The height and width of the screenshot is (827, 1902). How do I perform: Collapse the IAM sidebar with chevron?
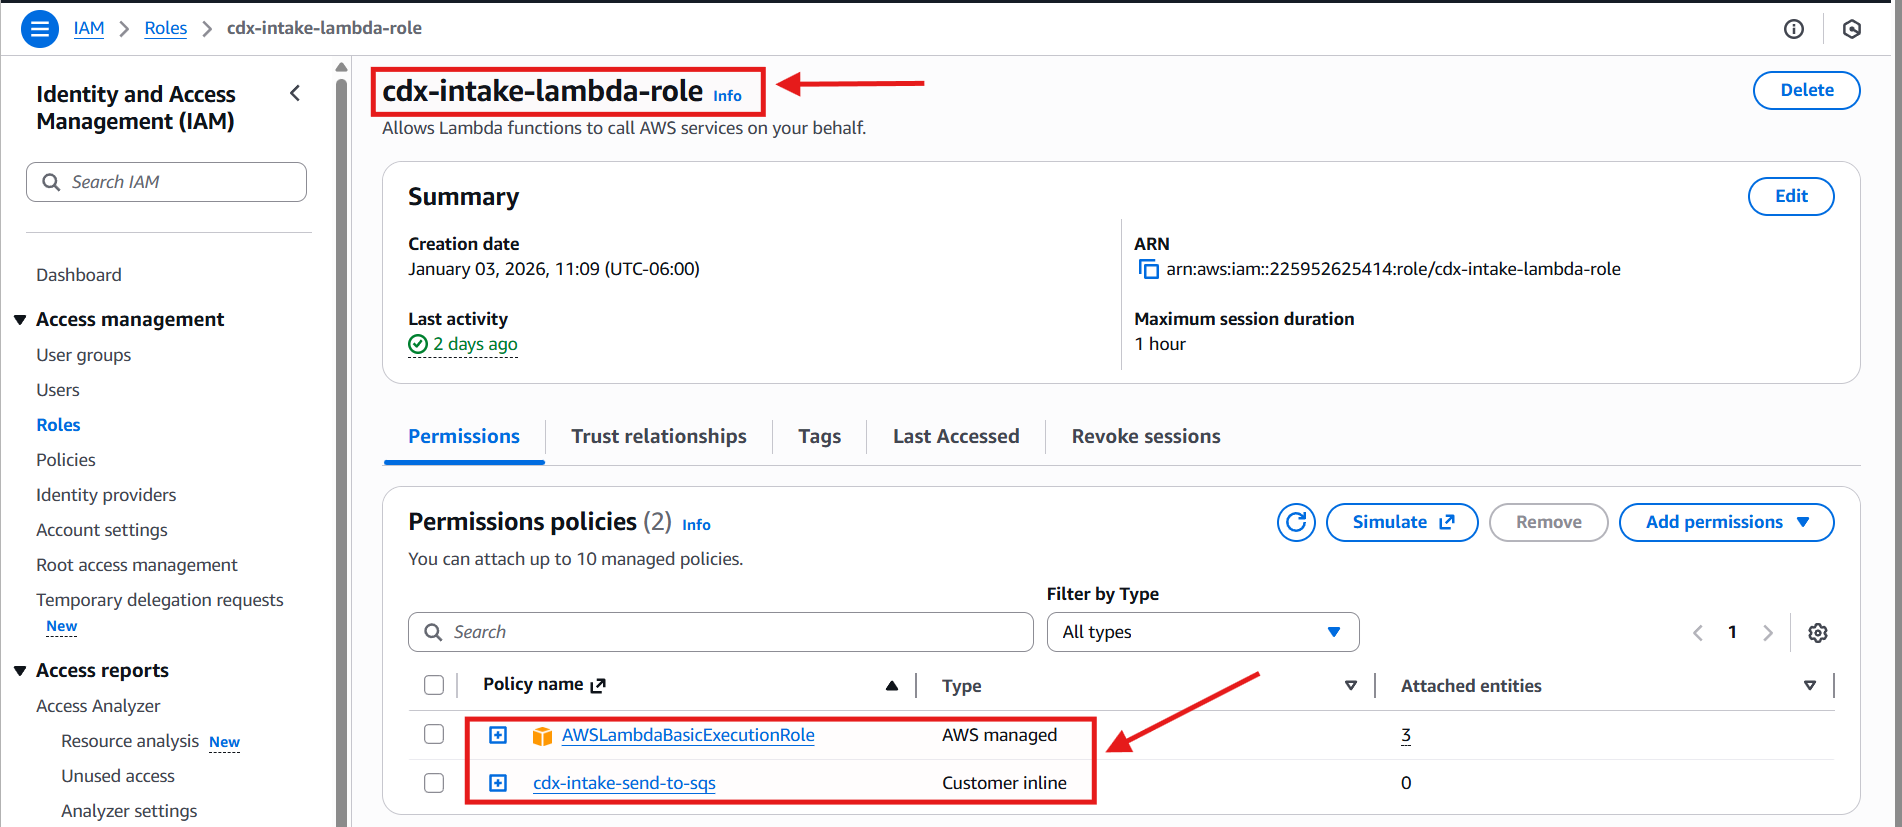tap(295, 94)
